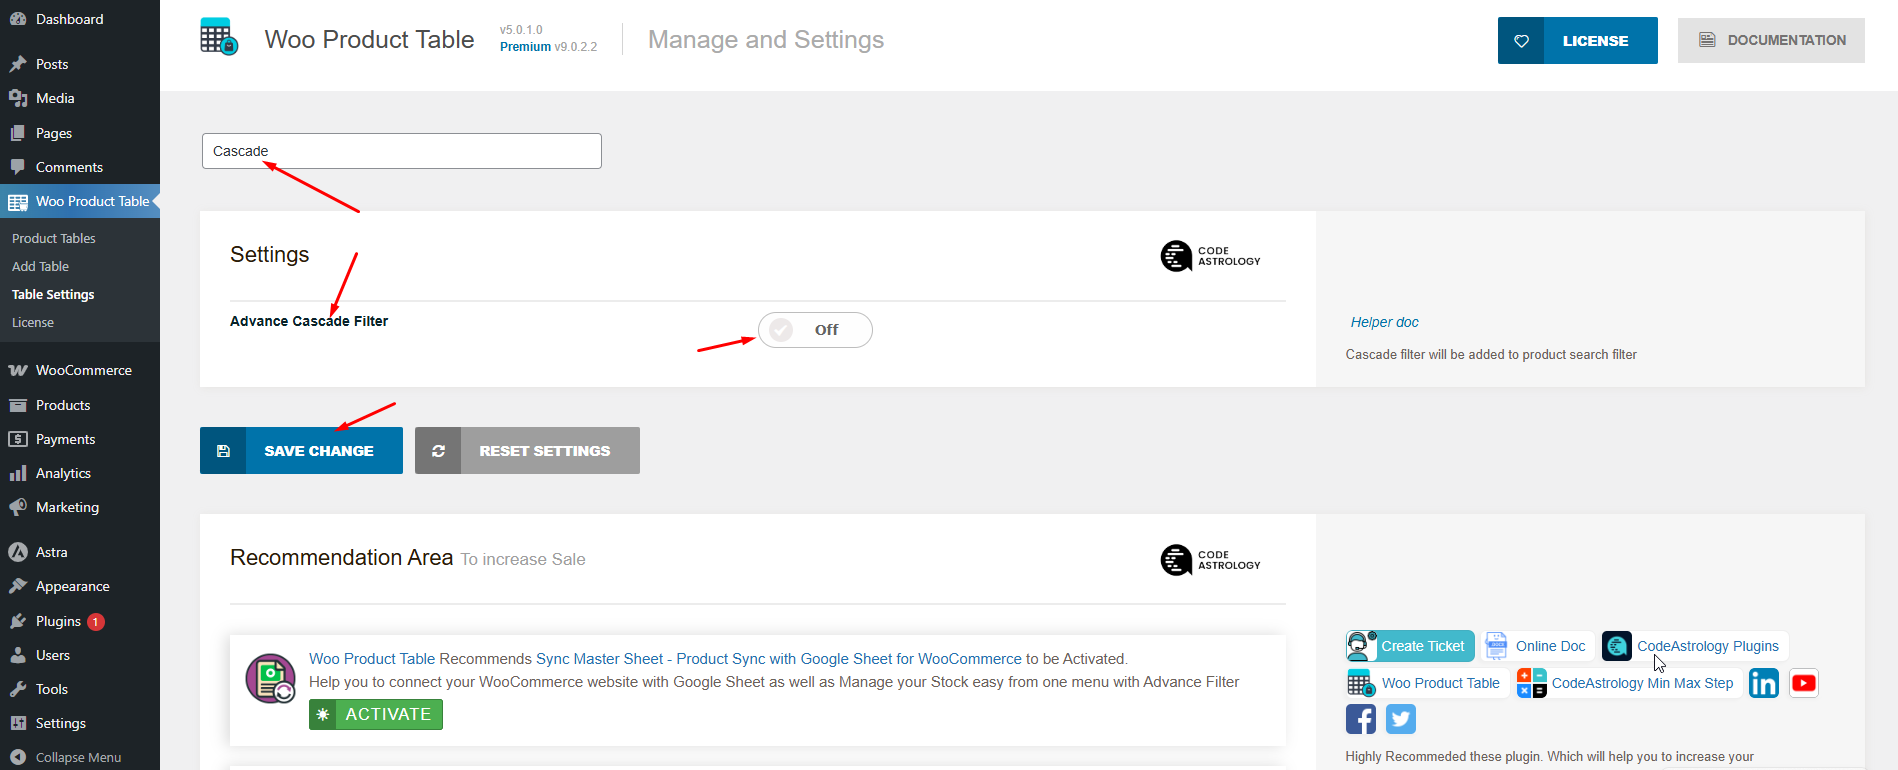Click the Media sidebar icon

click(x=17, y=98)
